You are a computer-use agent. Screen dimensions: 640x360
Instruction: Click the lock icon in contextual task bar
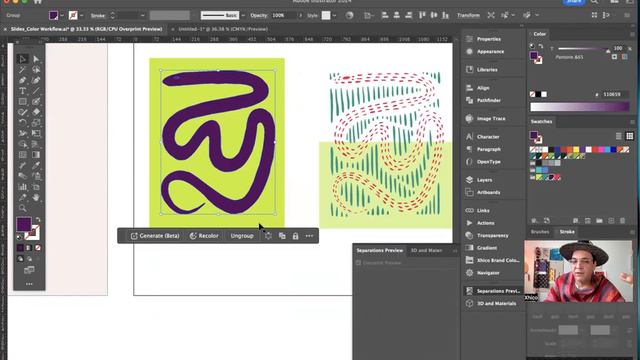[x=295, y=236]
